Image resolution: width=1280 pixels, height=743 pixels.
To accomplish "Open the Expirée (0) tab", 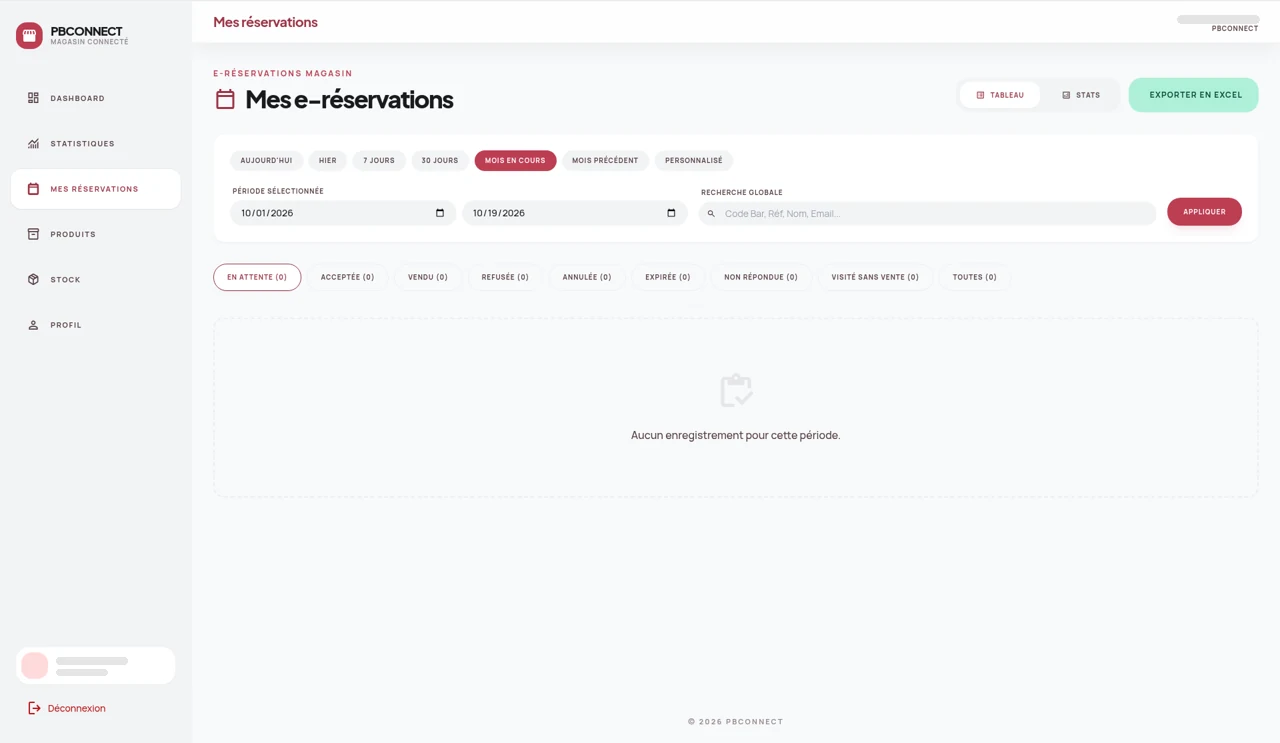I will click(668, 277).
